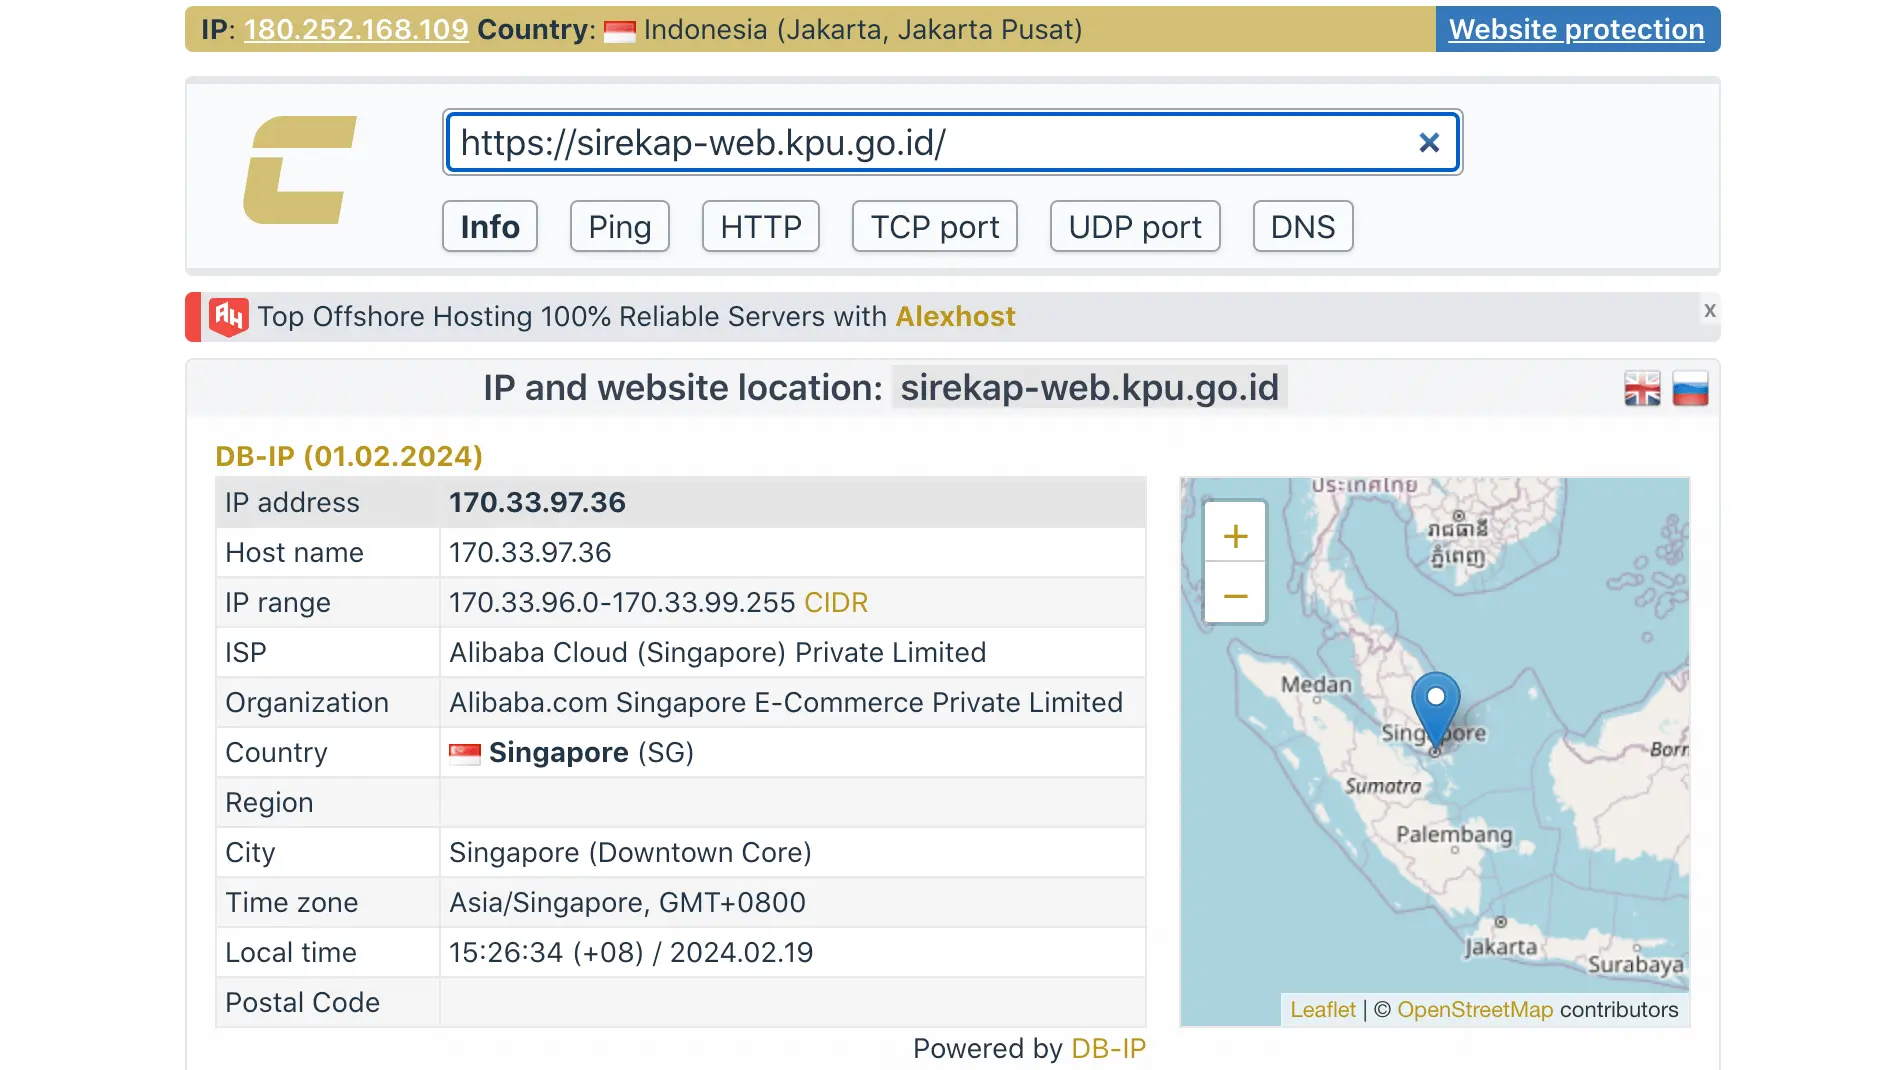The width and height of the screenshot is (1882, 1070).
Task: Open the OpenStreetMap attribution link
Action: (1474, 1010)
